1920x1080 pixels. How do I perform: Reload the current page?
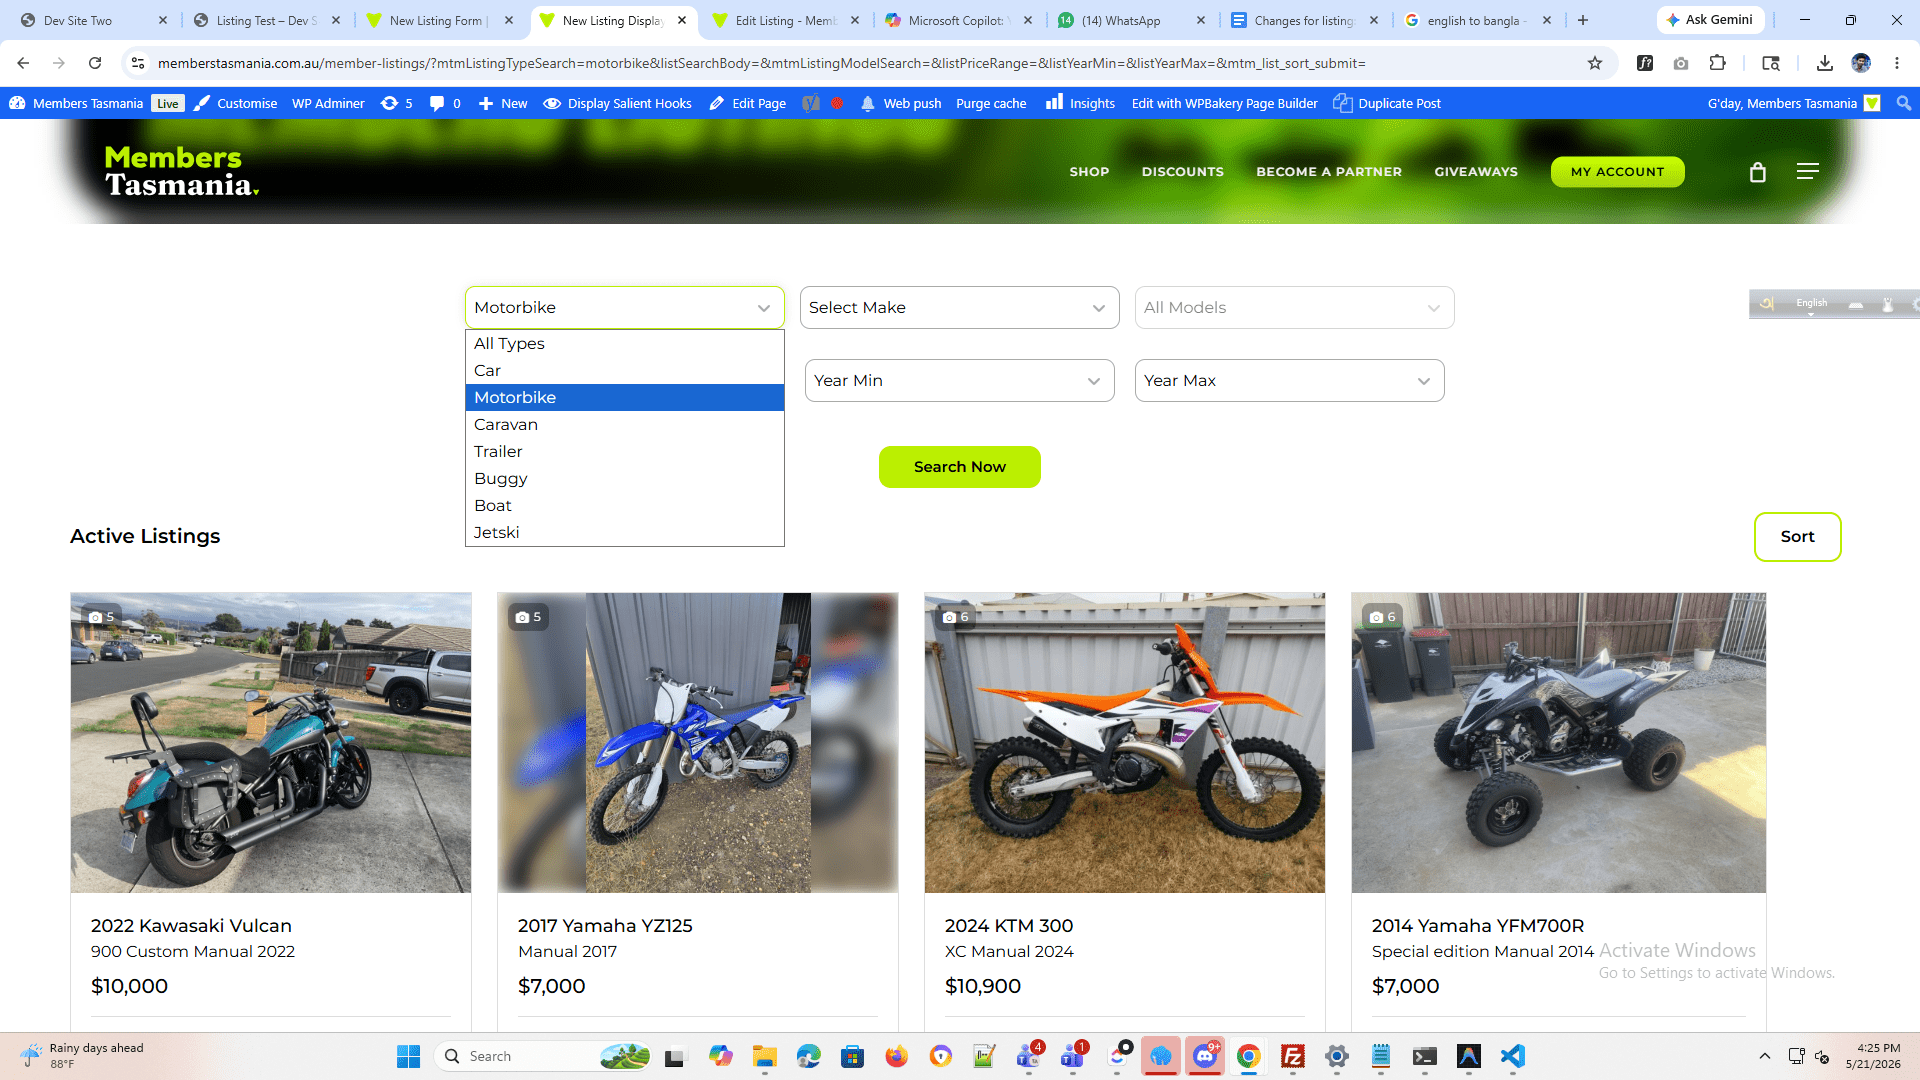(x=95, y=63)
